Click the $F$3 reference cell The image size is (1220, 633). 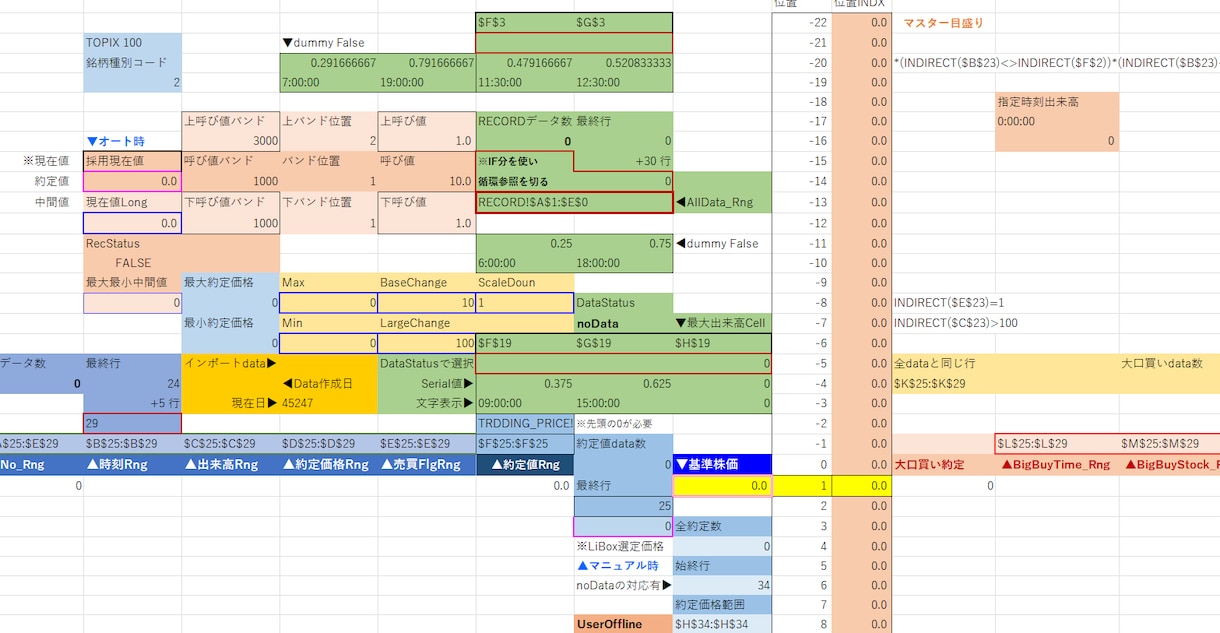click(524, 22)
